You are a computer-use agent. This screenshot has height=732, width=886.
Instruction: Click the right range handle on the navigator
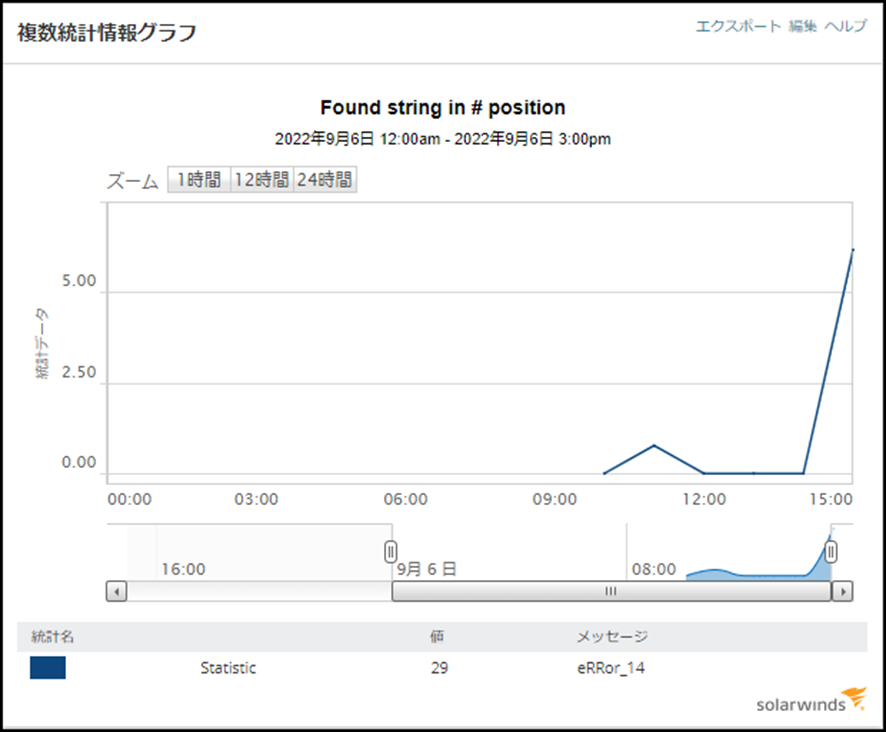tap(831, 552)
